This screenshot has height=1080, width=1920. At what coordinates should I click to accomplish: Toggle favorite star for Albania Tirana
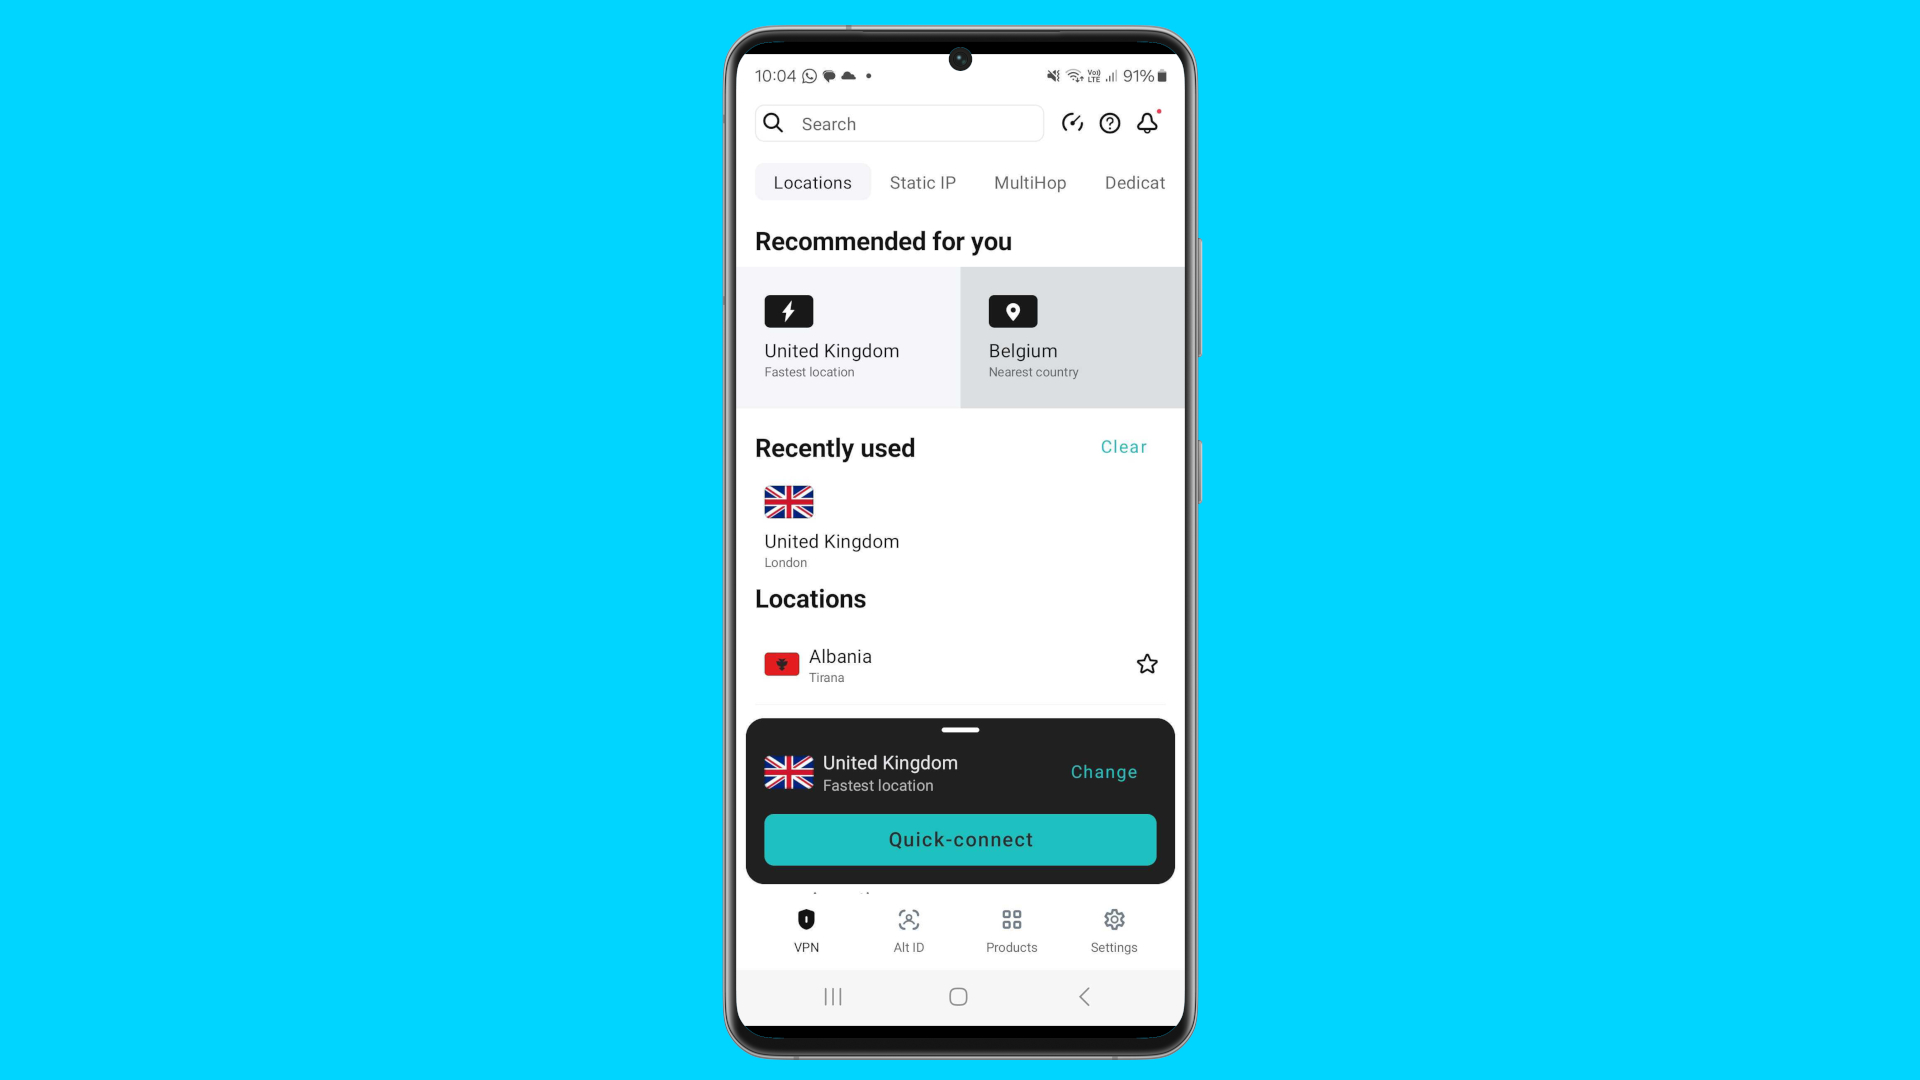(1146, 663)
